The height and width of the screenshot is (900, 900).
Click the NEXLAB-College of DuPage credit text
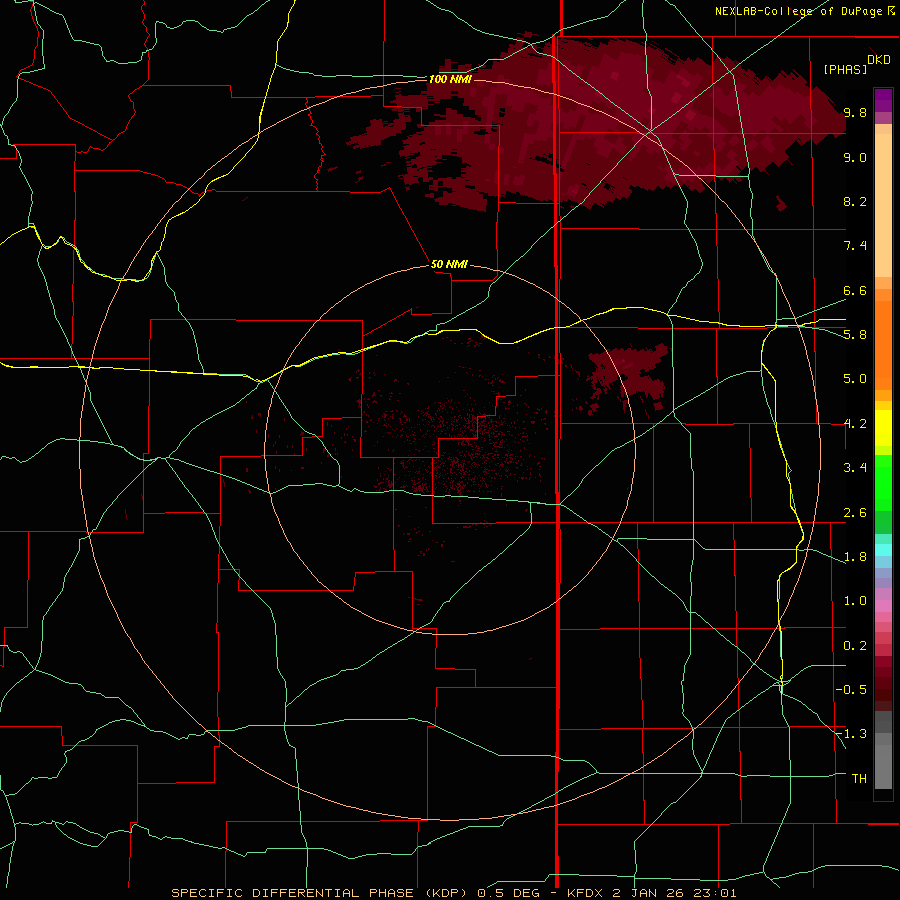(x=800, y=11)
